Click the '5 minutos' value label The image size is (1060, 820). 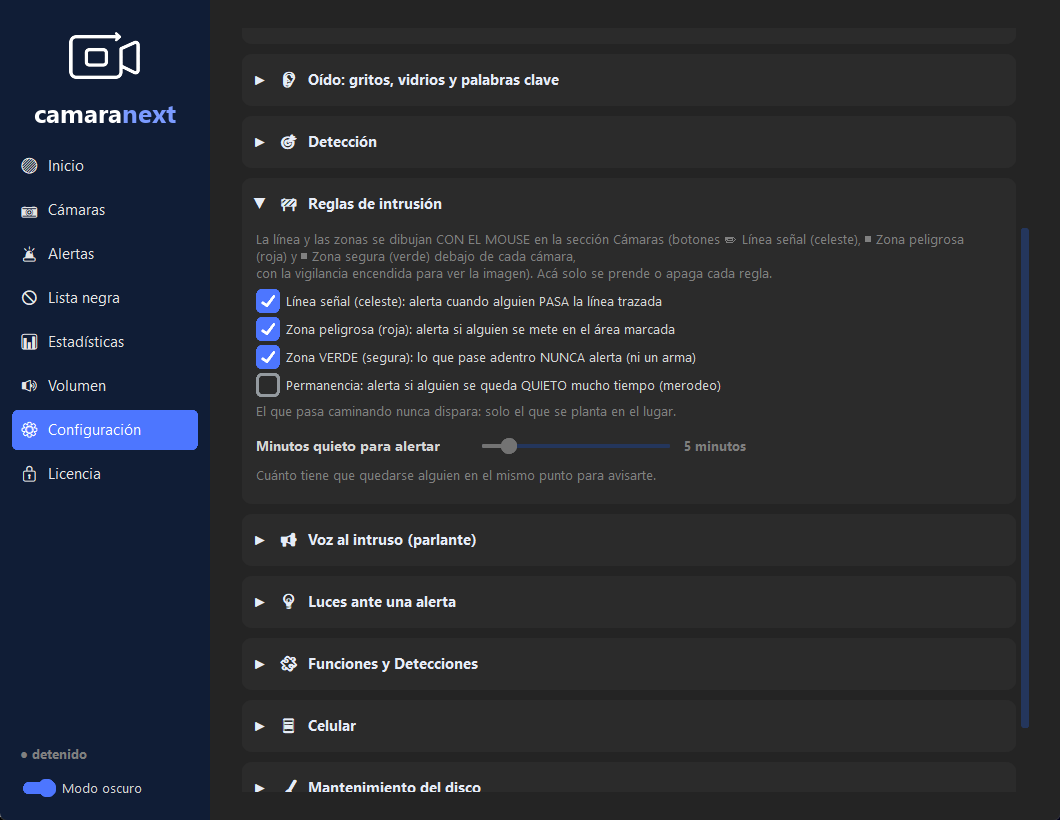point(715,446)
